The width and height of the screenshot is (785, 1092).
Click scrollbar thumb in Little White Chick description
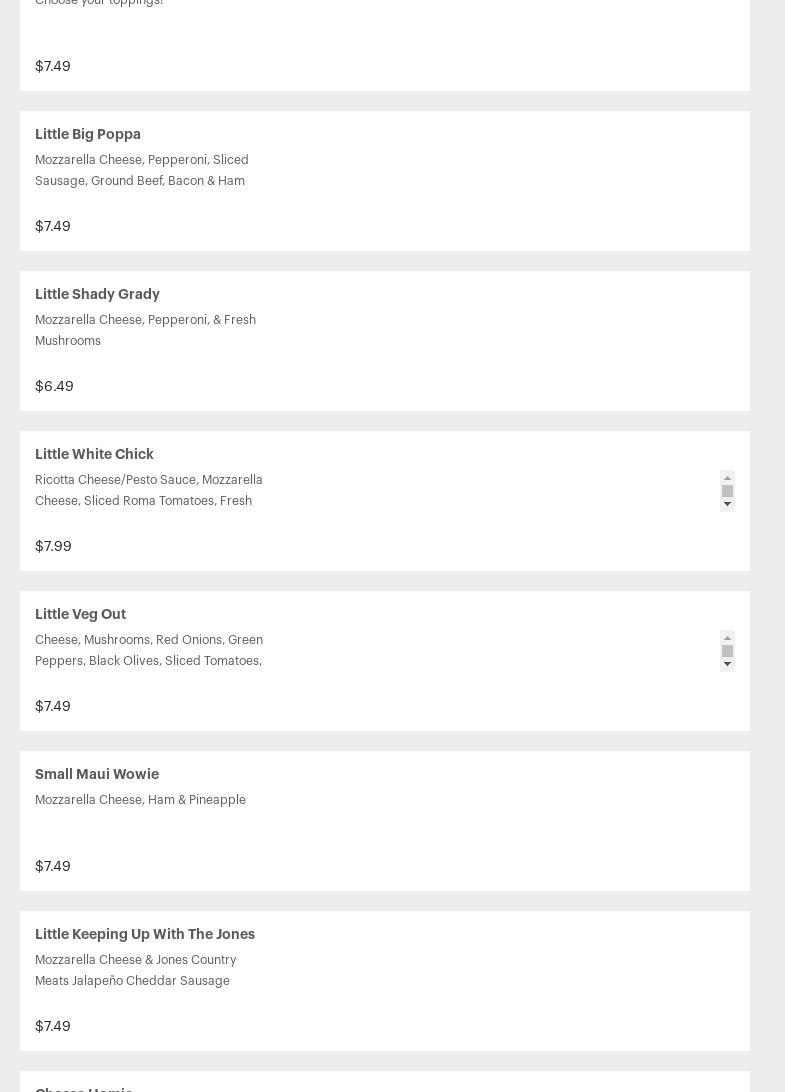coord(727,491)
